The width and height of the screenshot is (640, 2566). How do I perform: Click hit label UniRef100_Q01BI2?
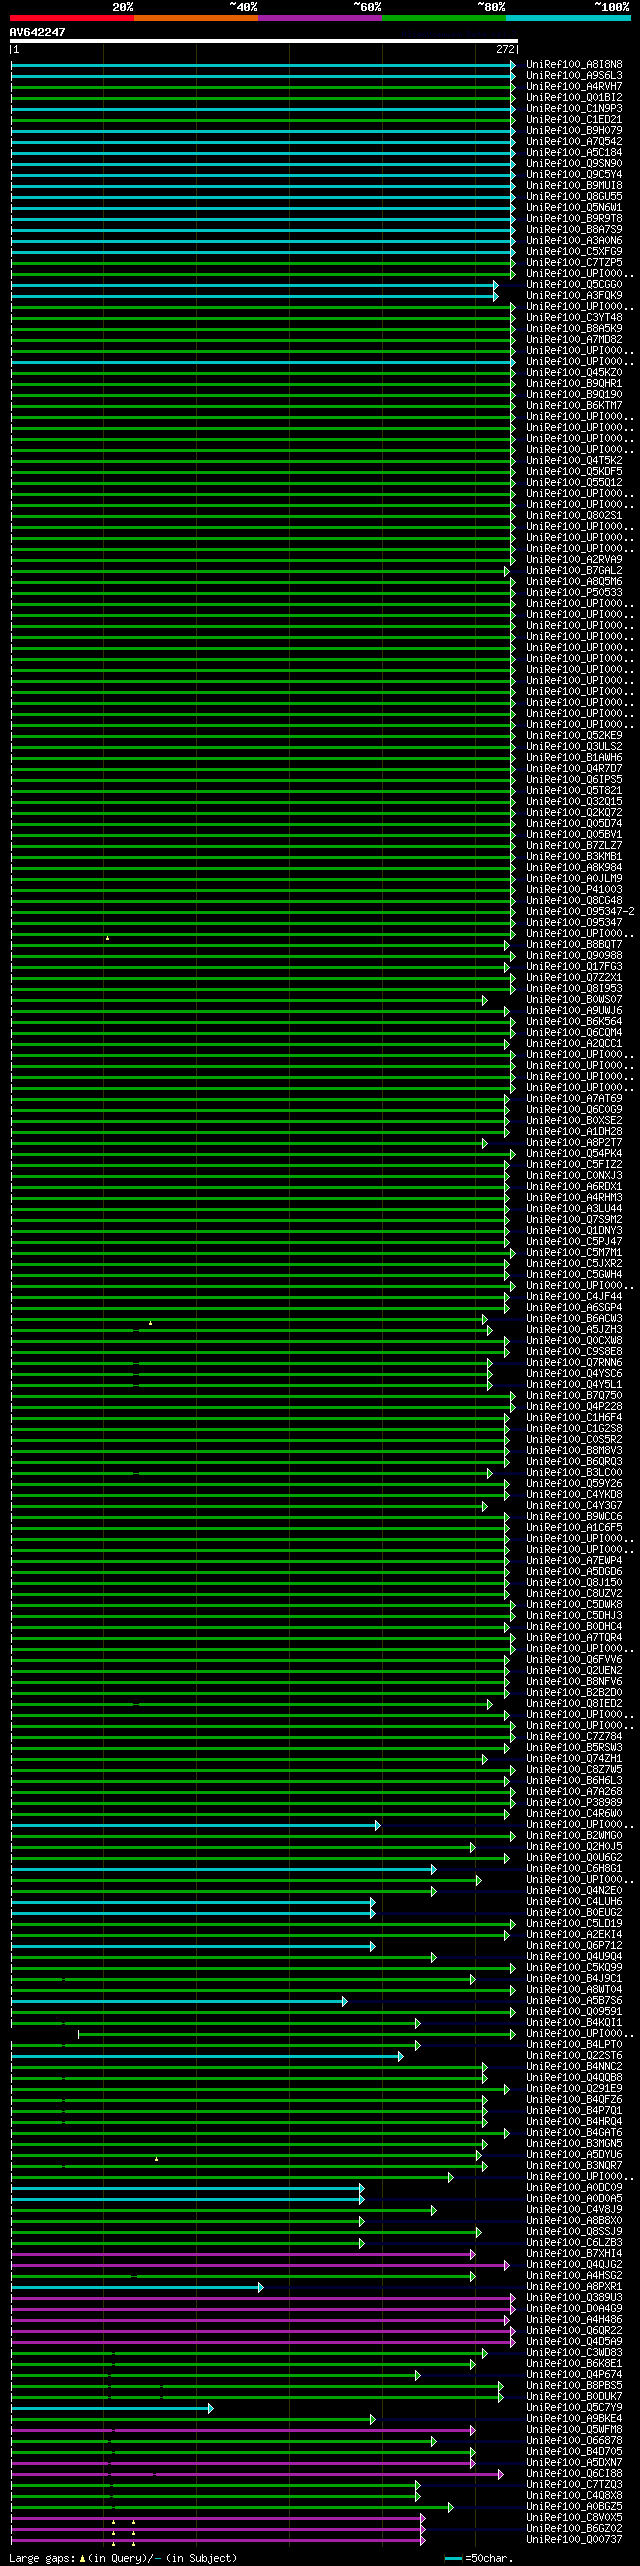(x=574, y=98)
